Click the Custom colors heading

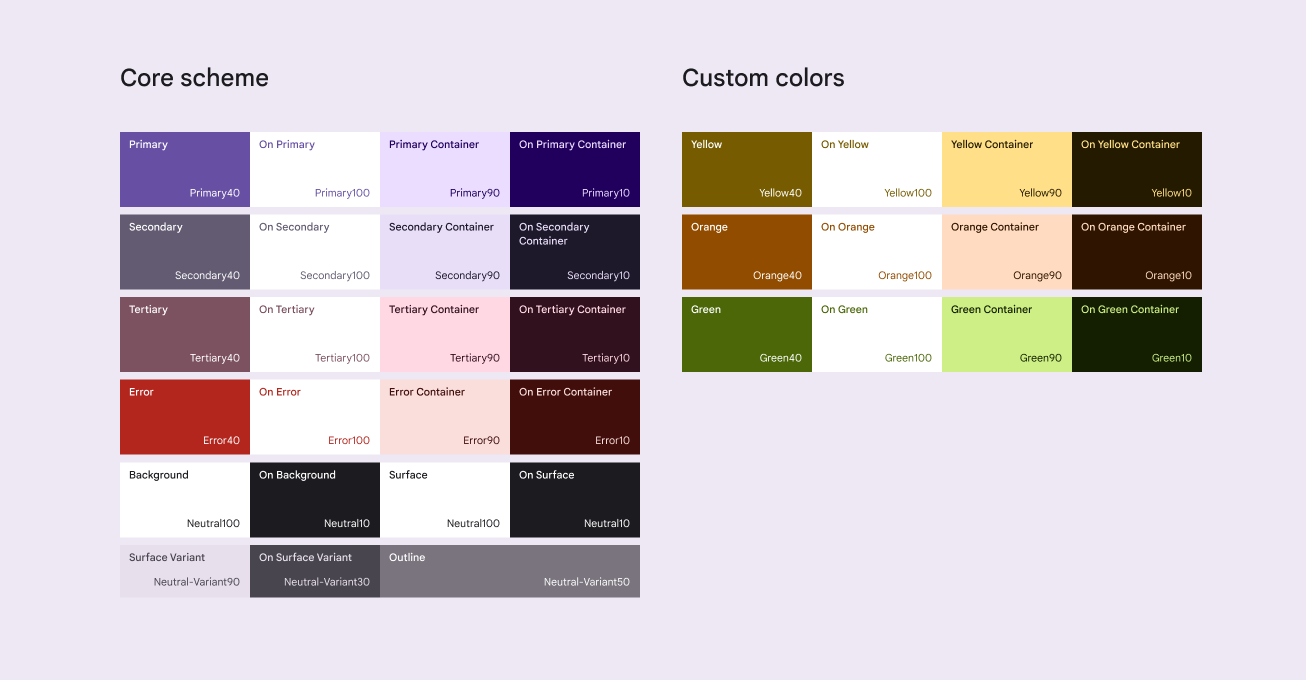coord(763,78)
